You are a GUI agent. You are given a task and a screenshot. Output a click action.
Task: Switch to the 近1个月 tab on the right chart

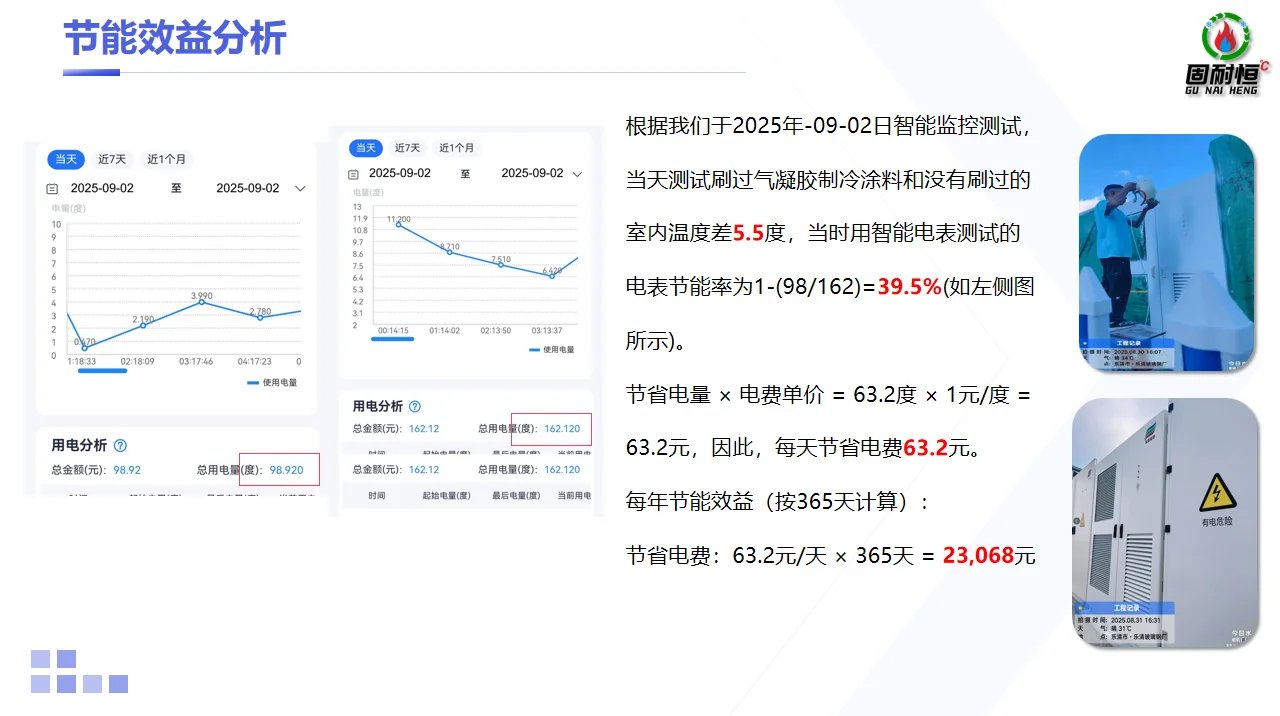pyautogui.click(x=456, y=147)
